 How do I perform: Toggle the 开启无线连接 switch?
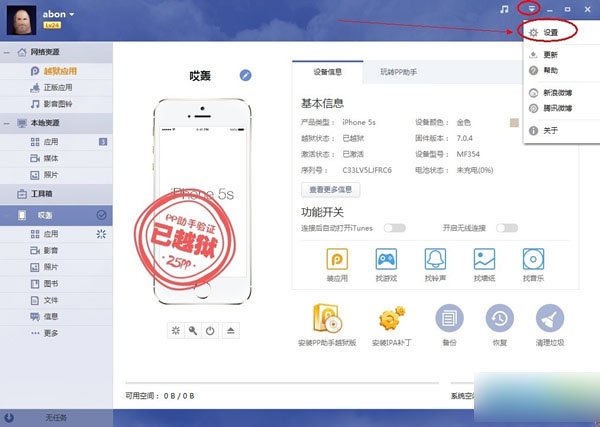[x=507, y=228]
